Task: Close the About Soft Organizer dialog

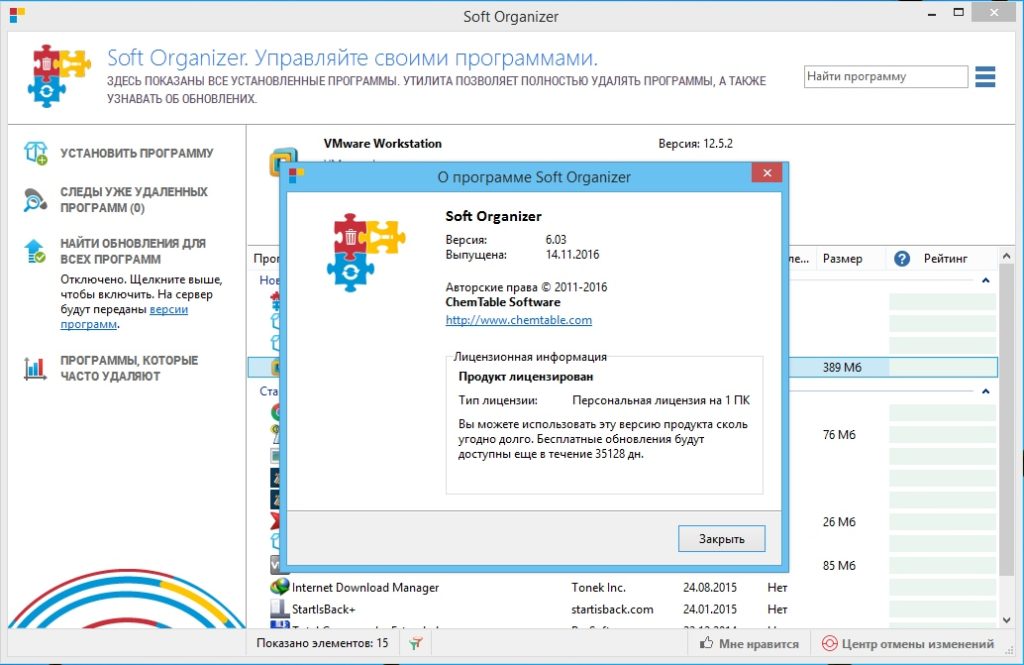Action: 767,173
